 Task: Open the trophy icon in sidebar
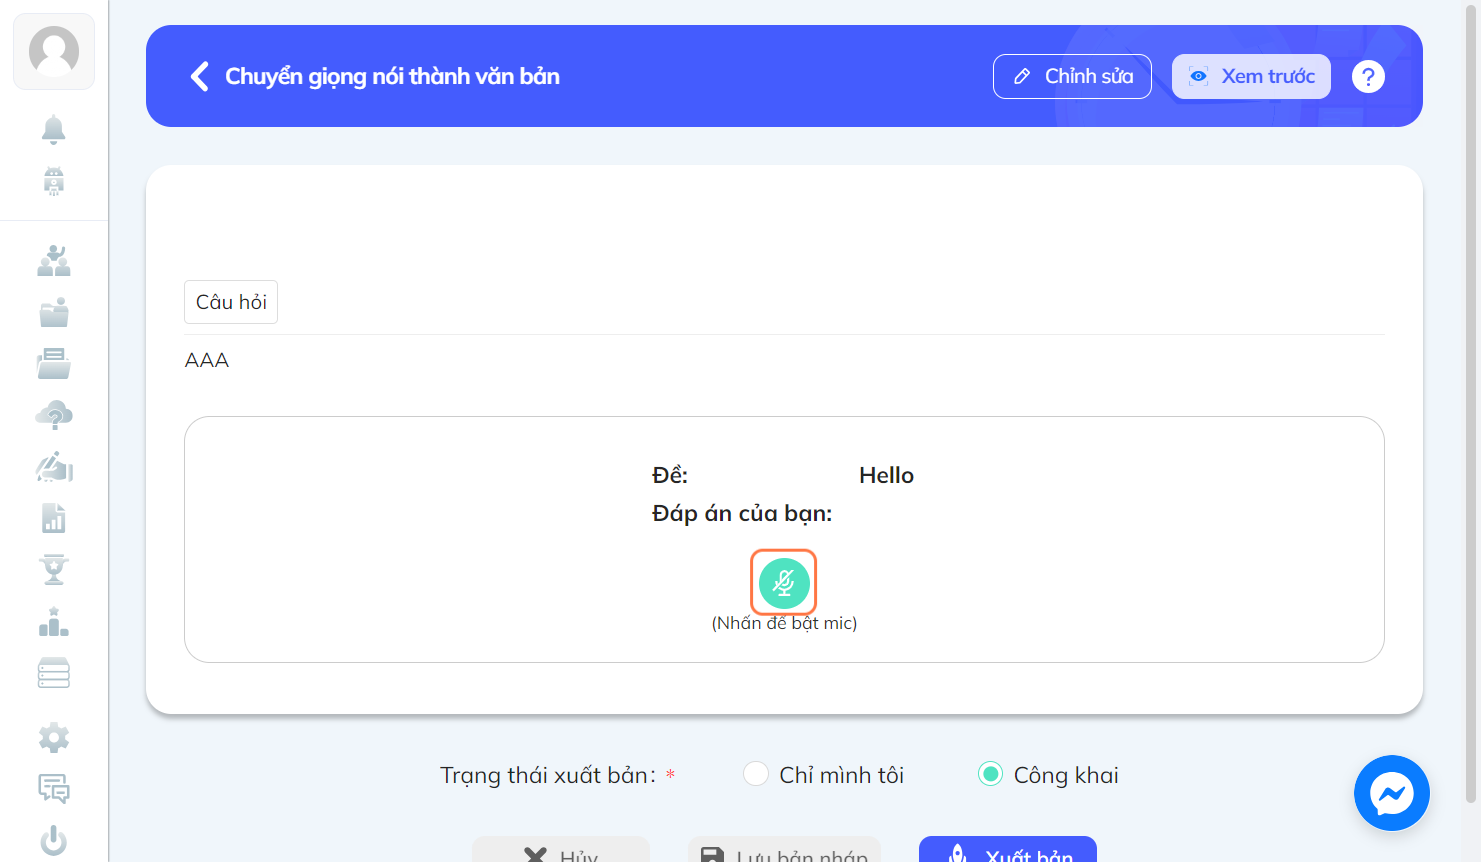pos(54,570)
